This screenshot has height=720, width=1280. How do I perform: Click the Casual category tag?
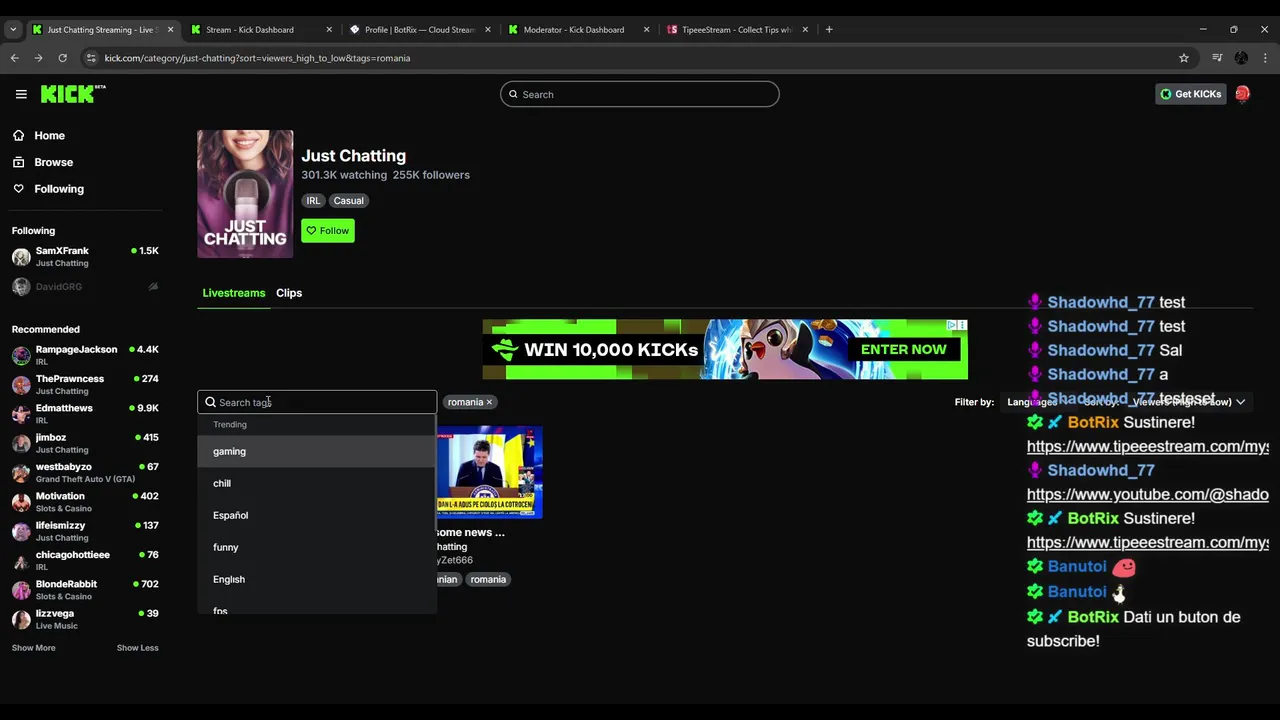[x=349, y=201]
